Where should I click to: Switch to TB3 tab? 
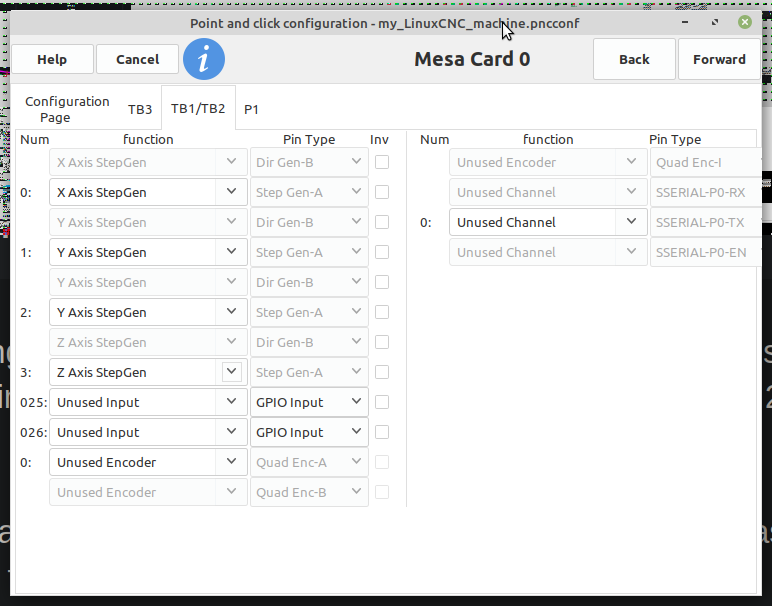pos(140,109)
